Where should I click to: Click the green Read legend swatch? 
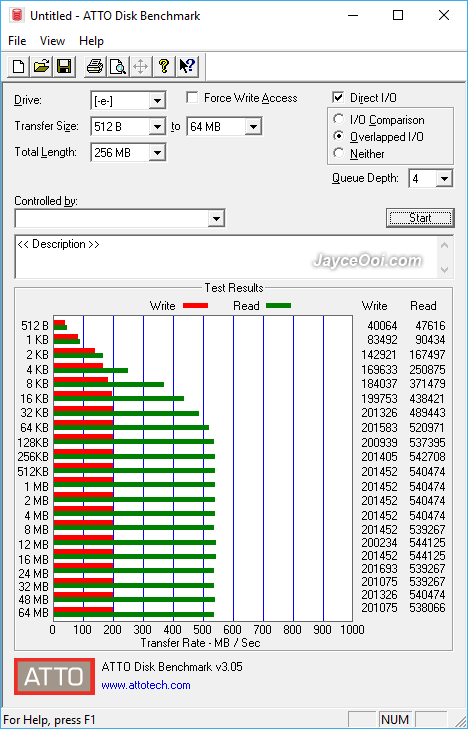pos(278,306)
